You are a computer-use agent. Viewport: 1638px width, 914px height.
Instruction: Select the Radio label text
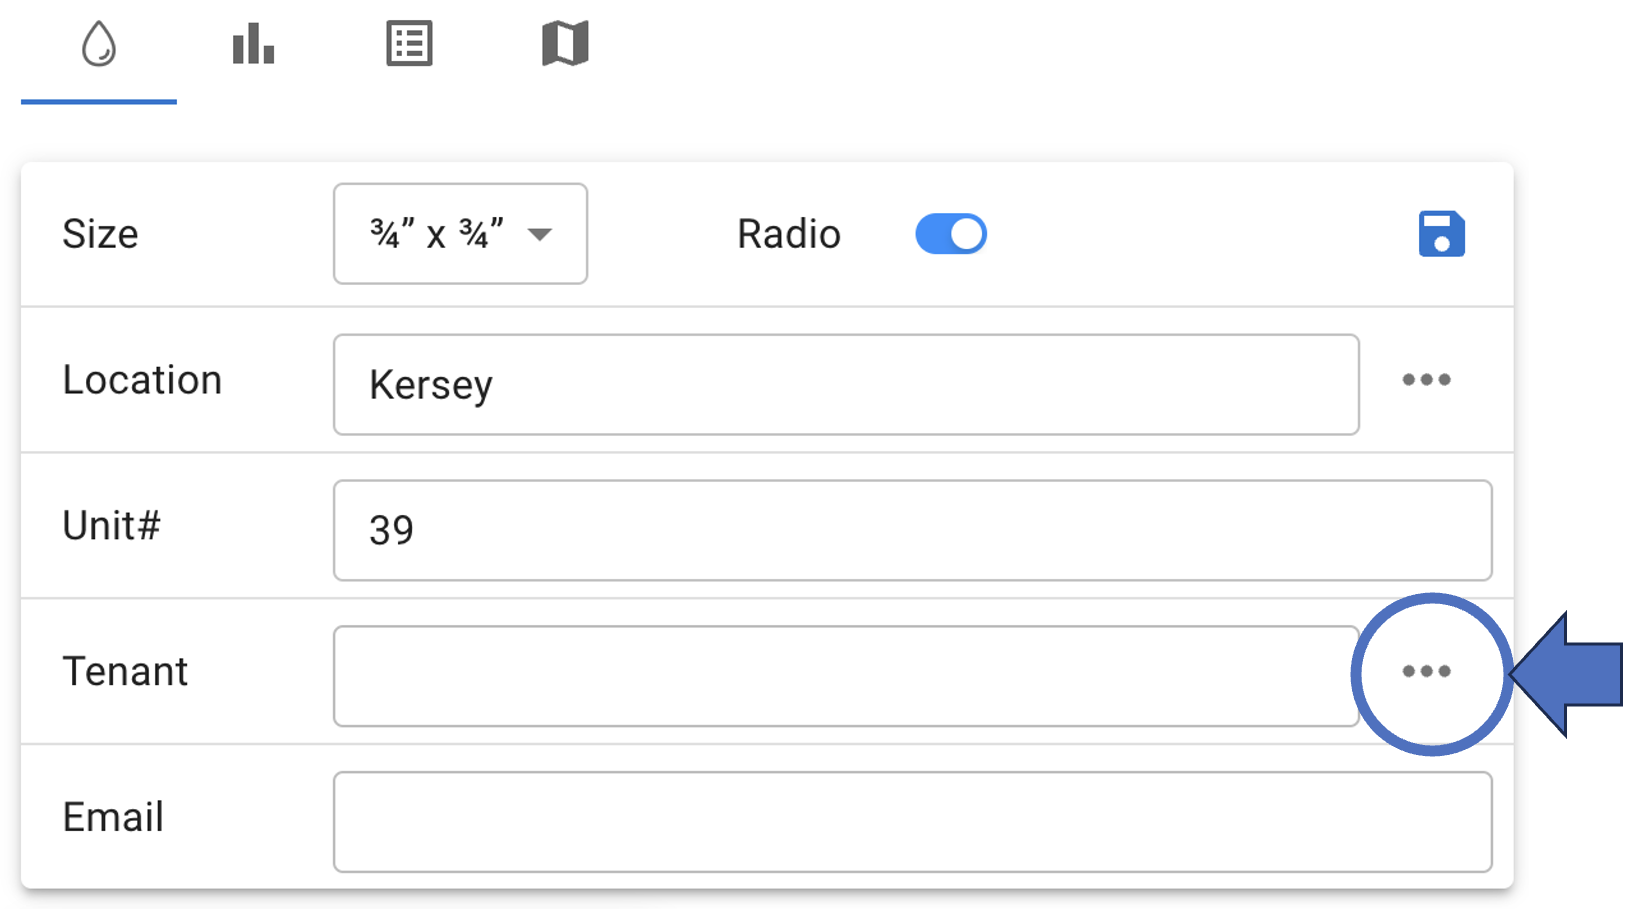tap(789, 234)
